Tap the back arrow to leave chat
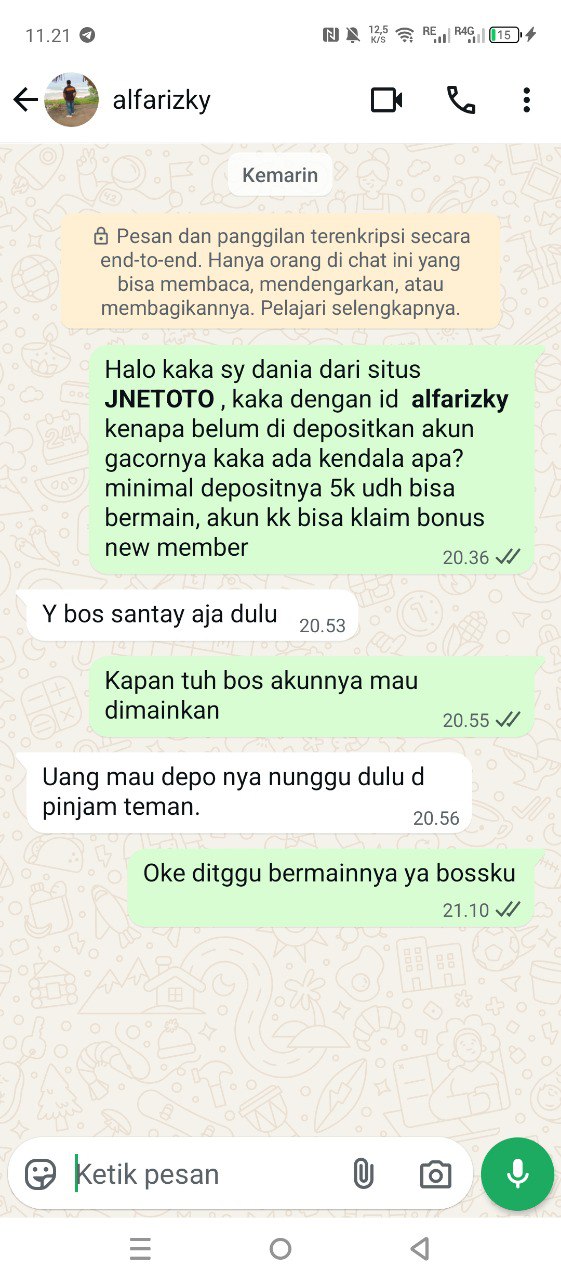 (25, 100)
